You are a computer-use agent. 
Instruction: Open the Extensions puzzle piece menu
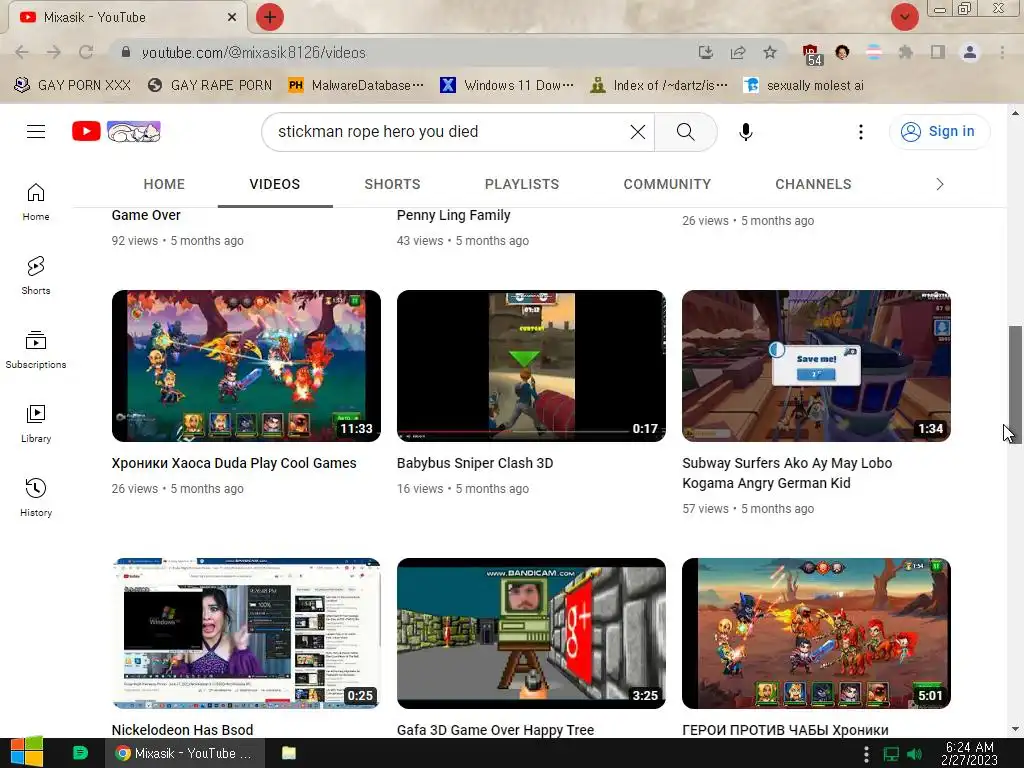(905, 52)
